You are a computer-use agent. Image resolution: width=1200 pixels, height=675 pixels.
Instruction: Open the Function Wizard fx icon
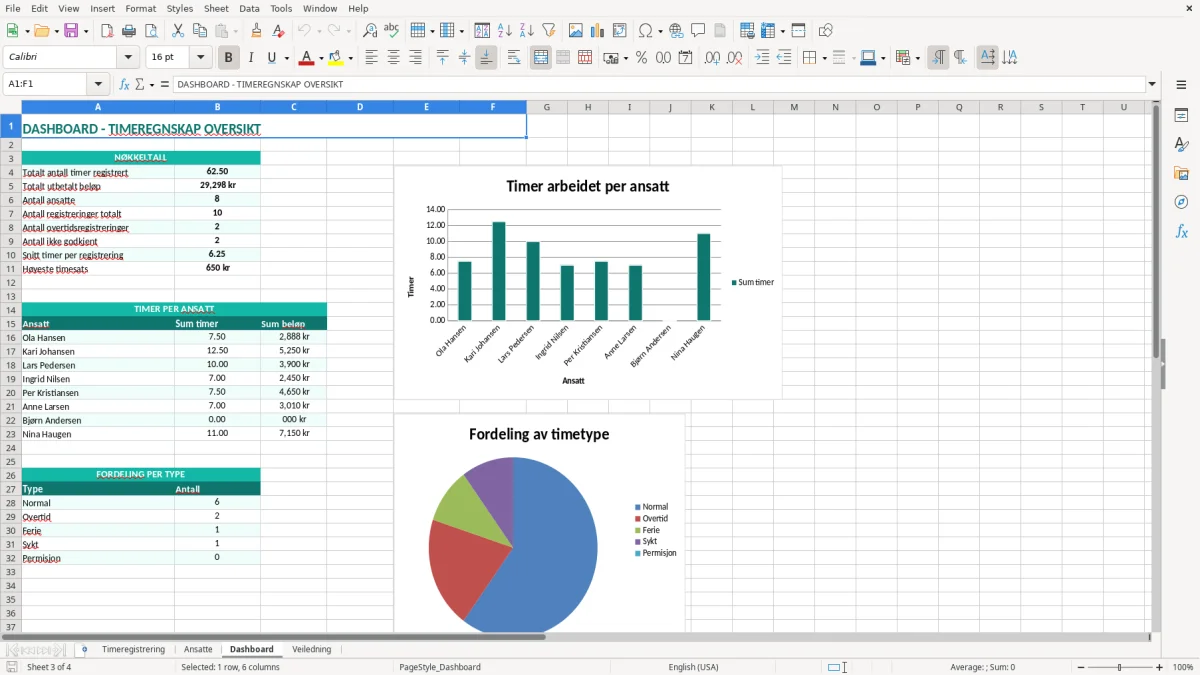pyautogui.click(x=124, y=84)
